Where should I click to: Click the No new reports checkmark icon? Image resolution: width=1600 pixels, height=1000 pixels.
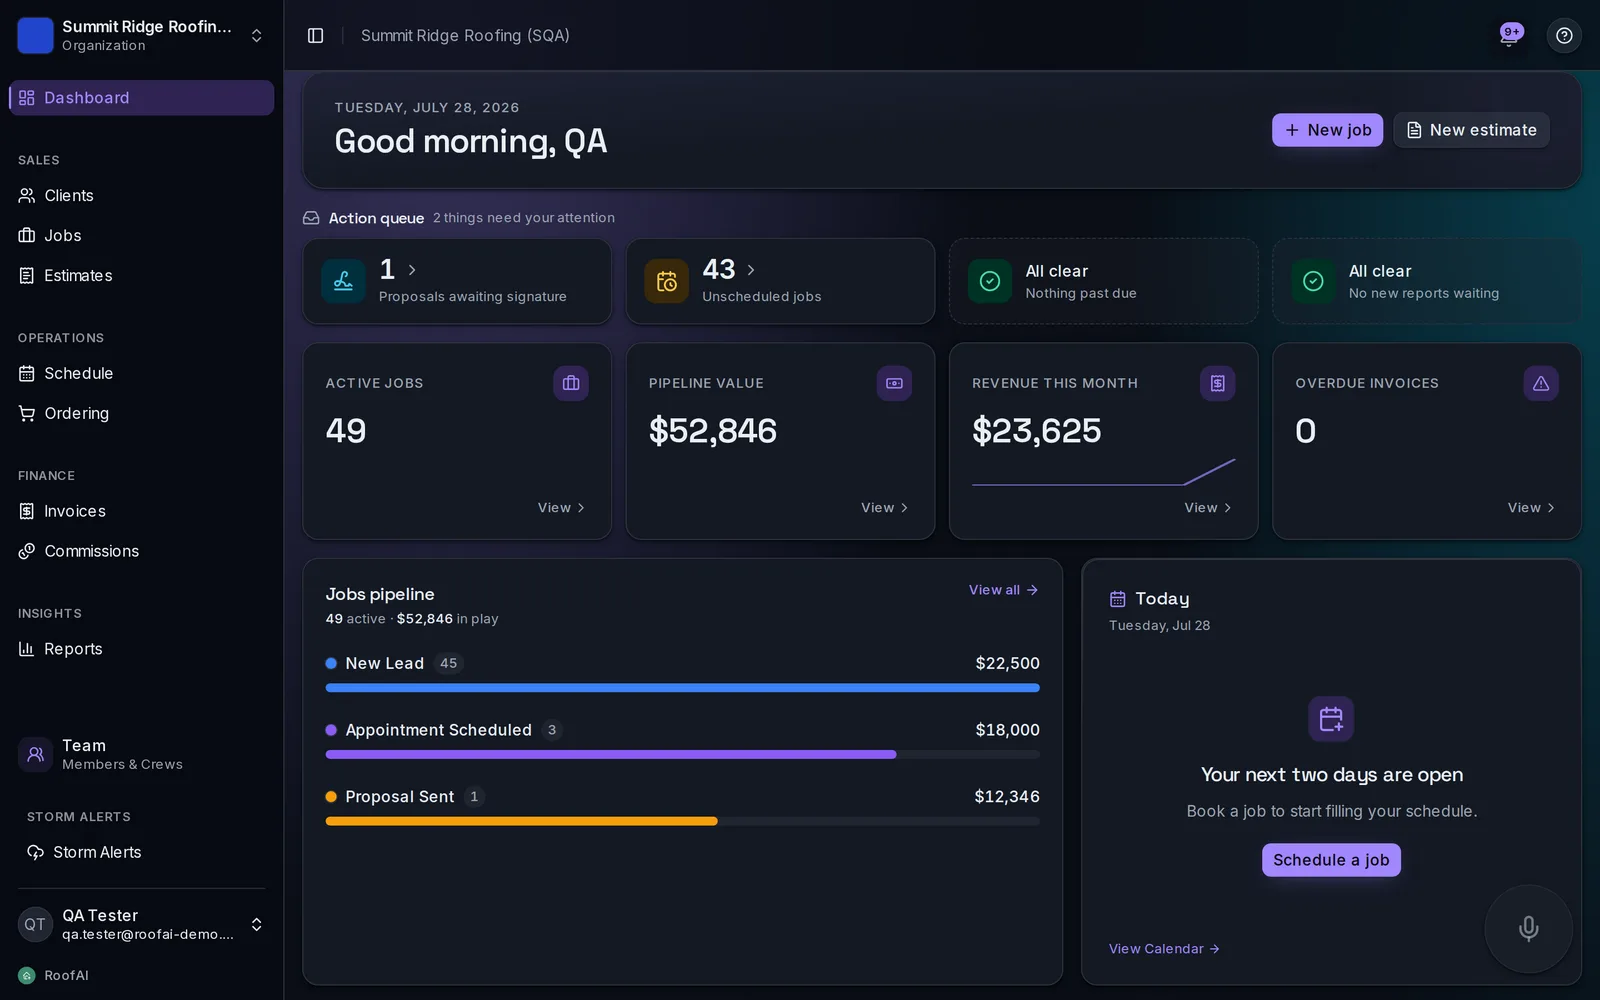(1313, 281)
